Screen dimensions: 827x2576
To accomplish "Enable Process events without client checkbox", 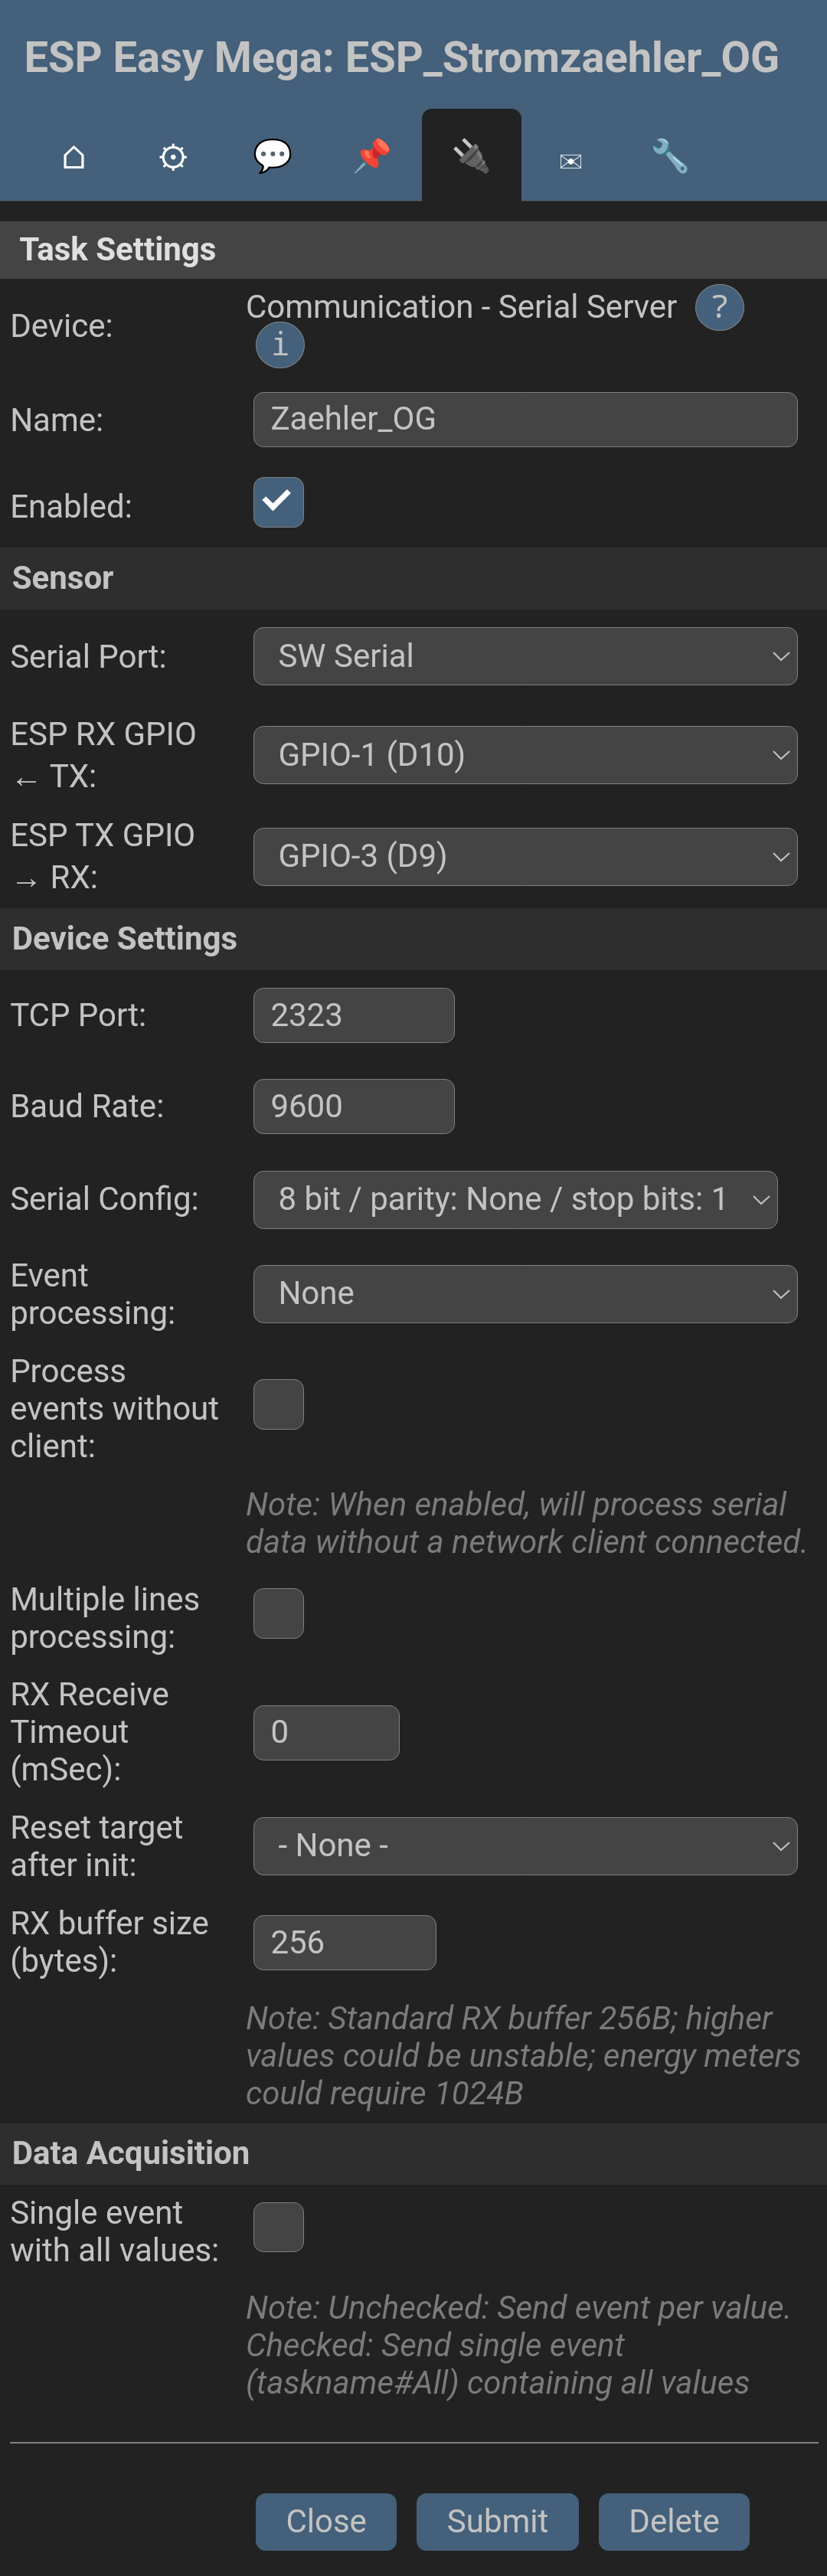I will [278, 1404].
